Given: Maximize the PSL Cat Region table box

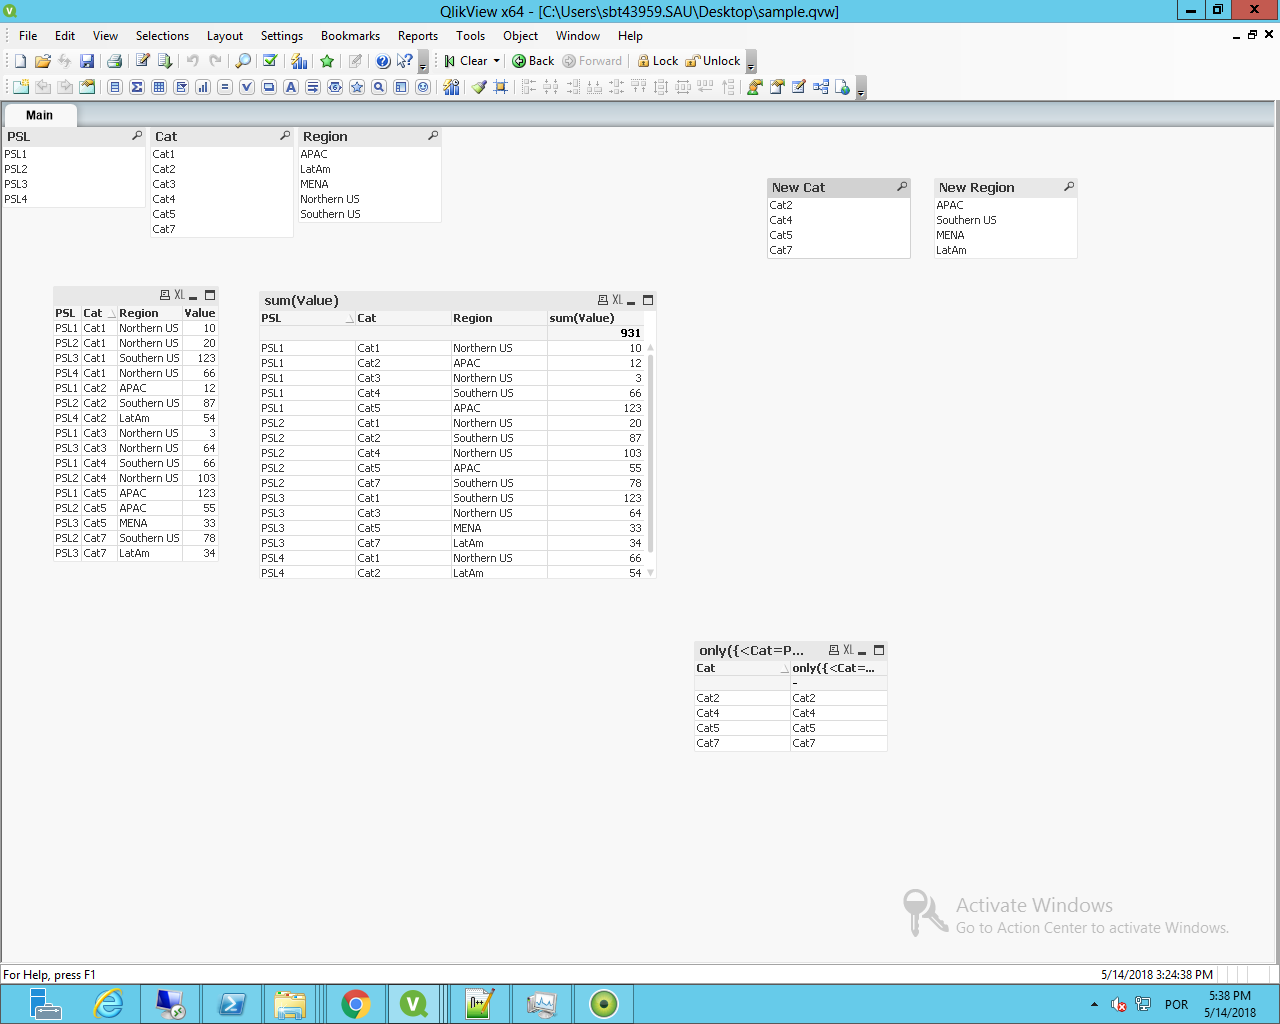Looking at the screenshot, I should click(x=210, y=295).
